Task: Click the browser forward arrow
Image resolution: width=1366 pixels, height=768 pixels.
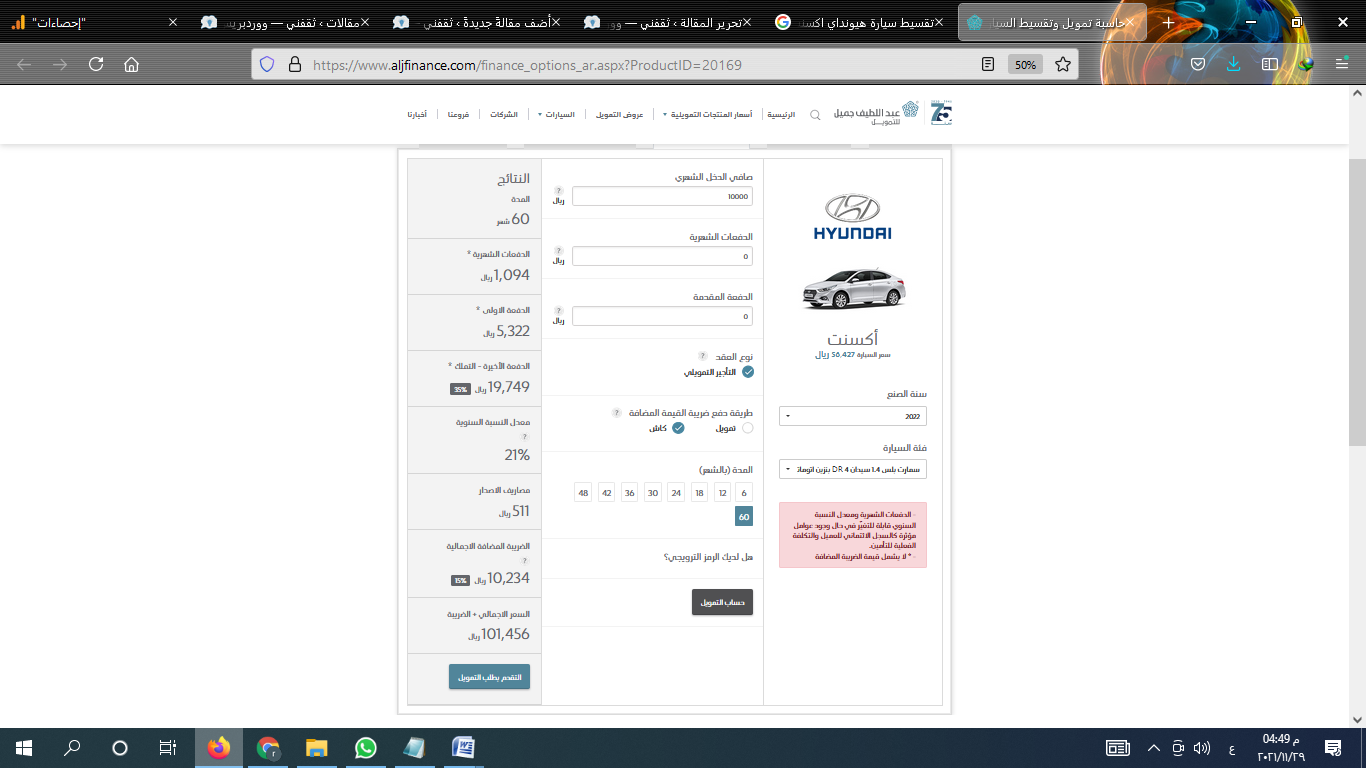Action: click(60, 64)
